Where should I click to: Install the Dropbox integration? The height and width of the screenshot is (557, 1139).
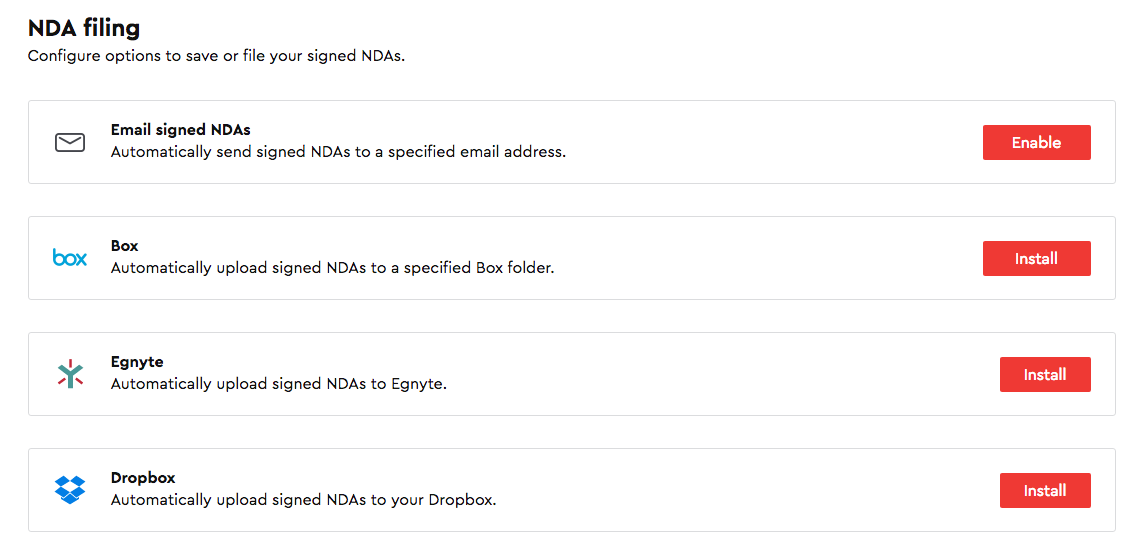coord(1044,490)
